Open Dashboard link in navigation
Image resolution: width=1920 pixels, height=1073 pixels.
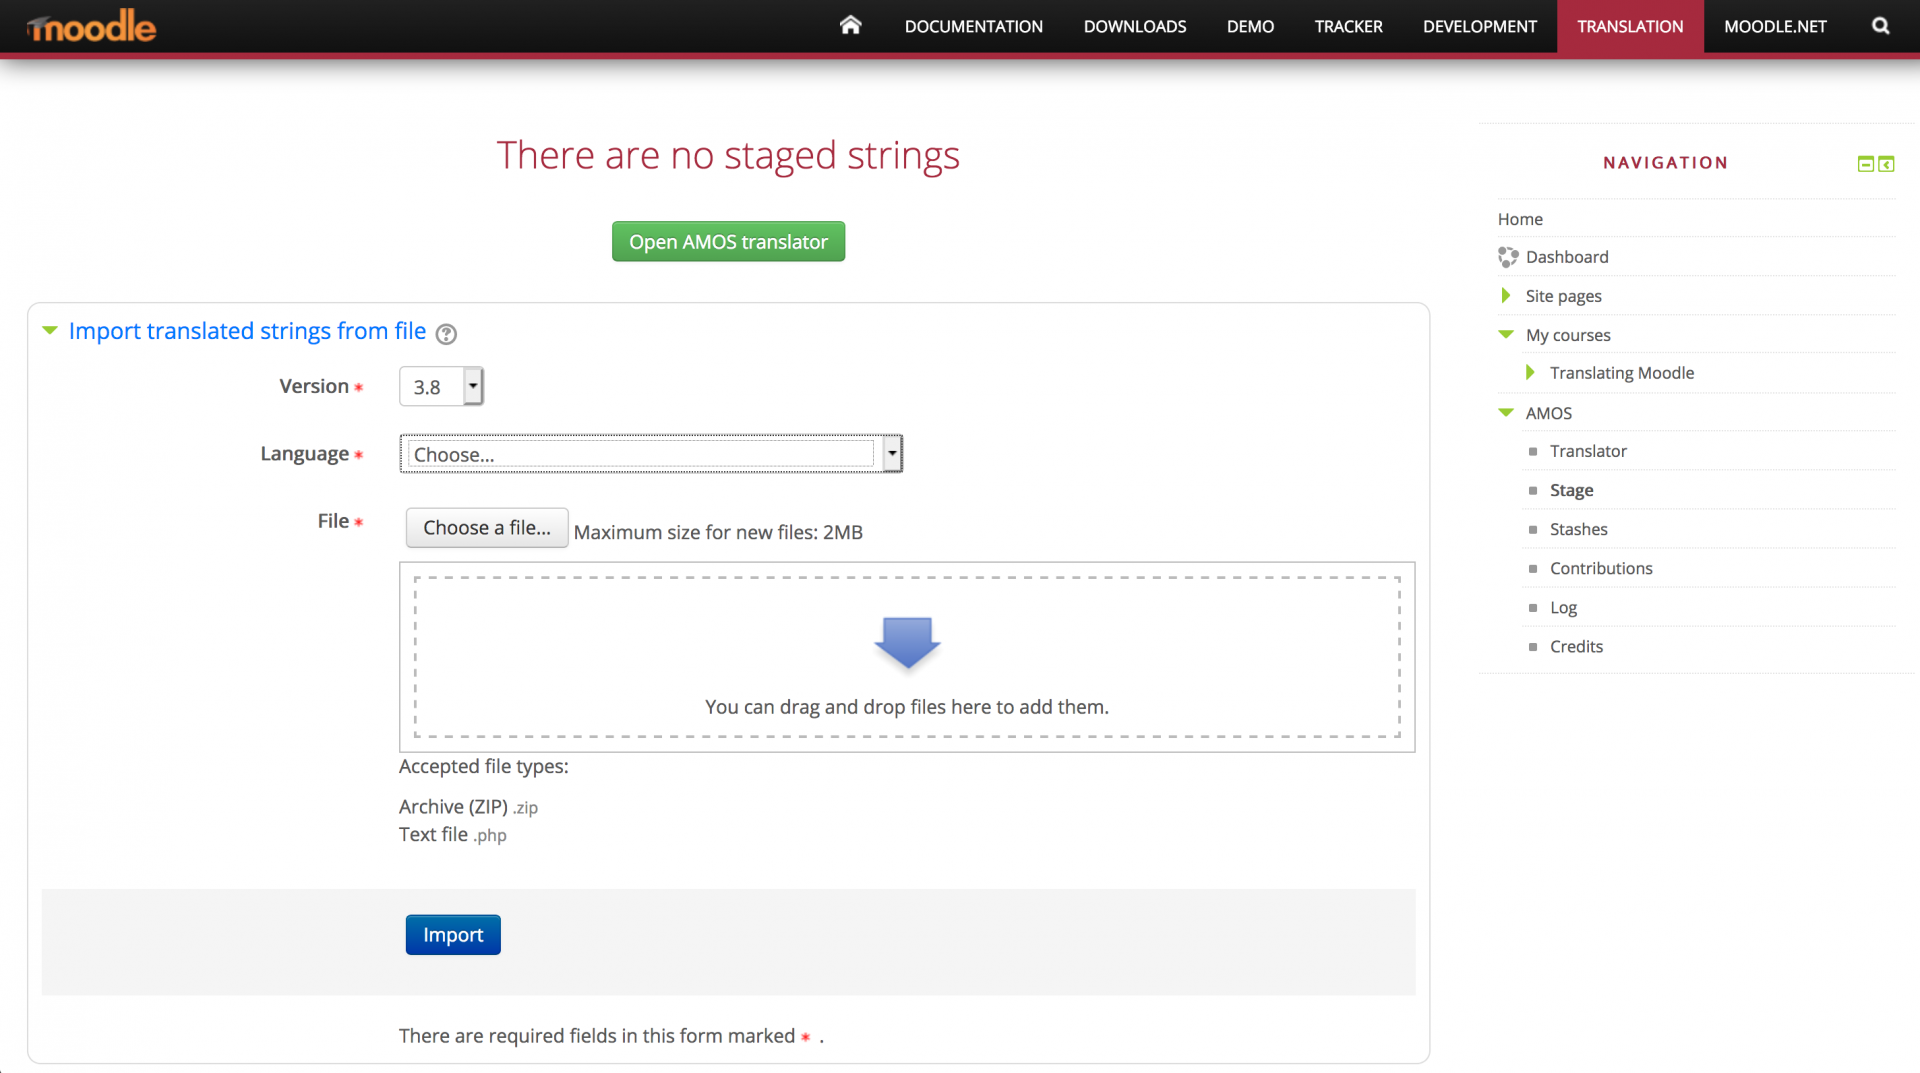tap(1567, 257)
